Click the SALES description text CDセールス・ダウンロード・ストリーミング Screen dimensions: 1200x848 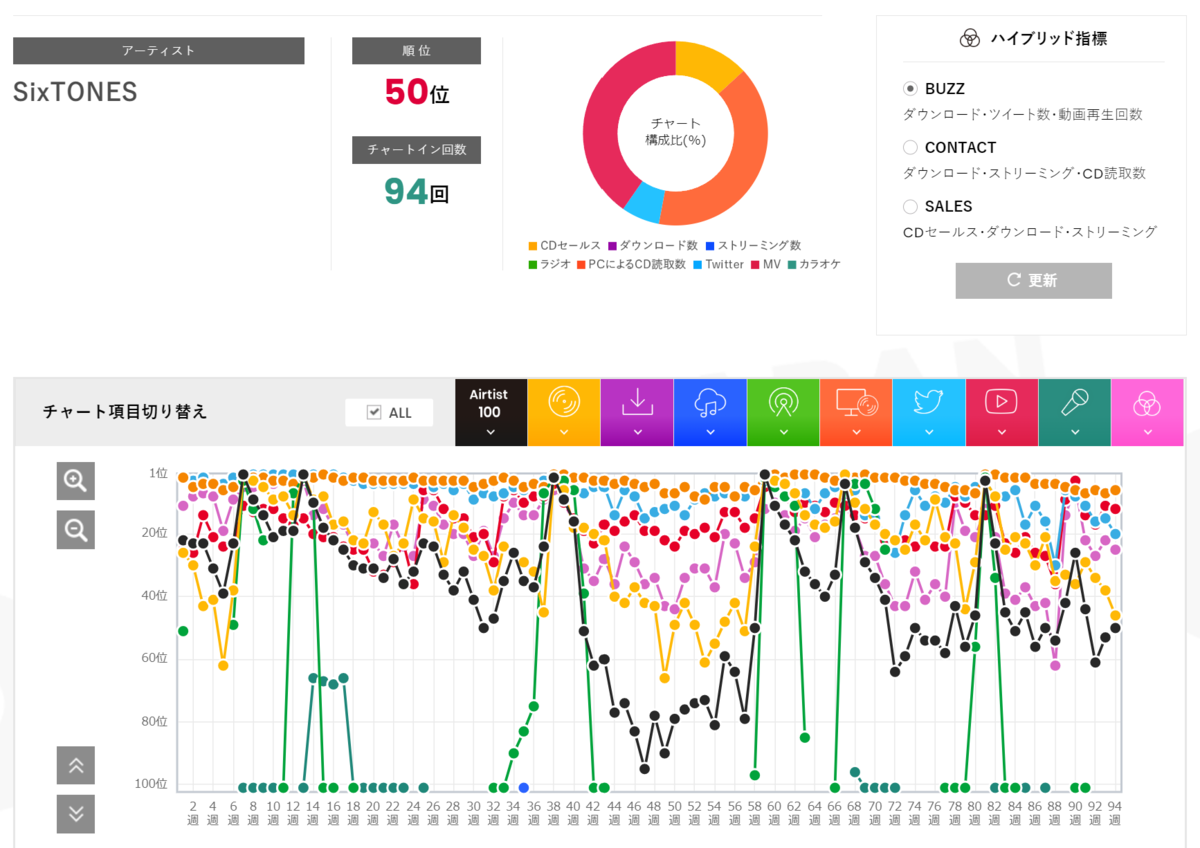(1030, 232)
